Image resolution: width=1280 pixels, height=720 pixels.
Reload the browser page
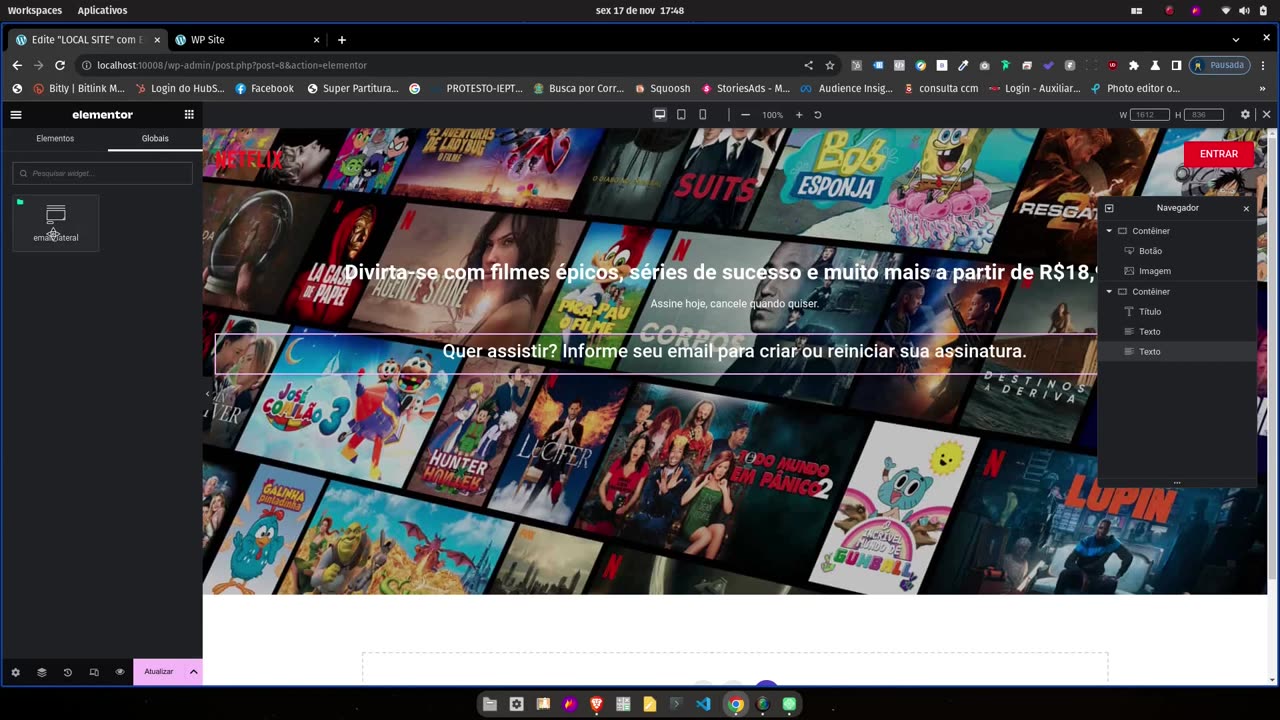click(x=60, y=65)
